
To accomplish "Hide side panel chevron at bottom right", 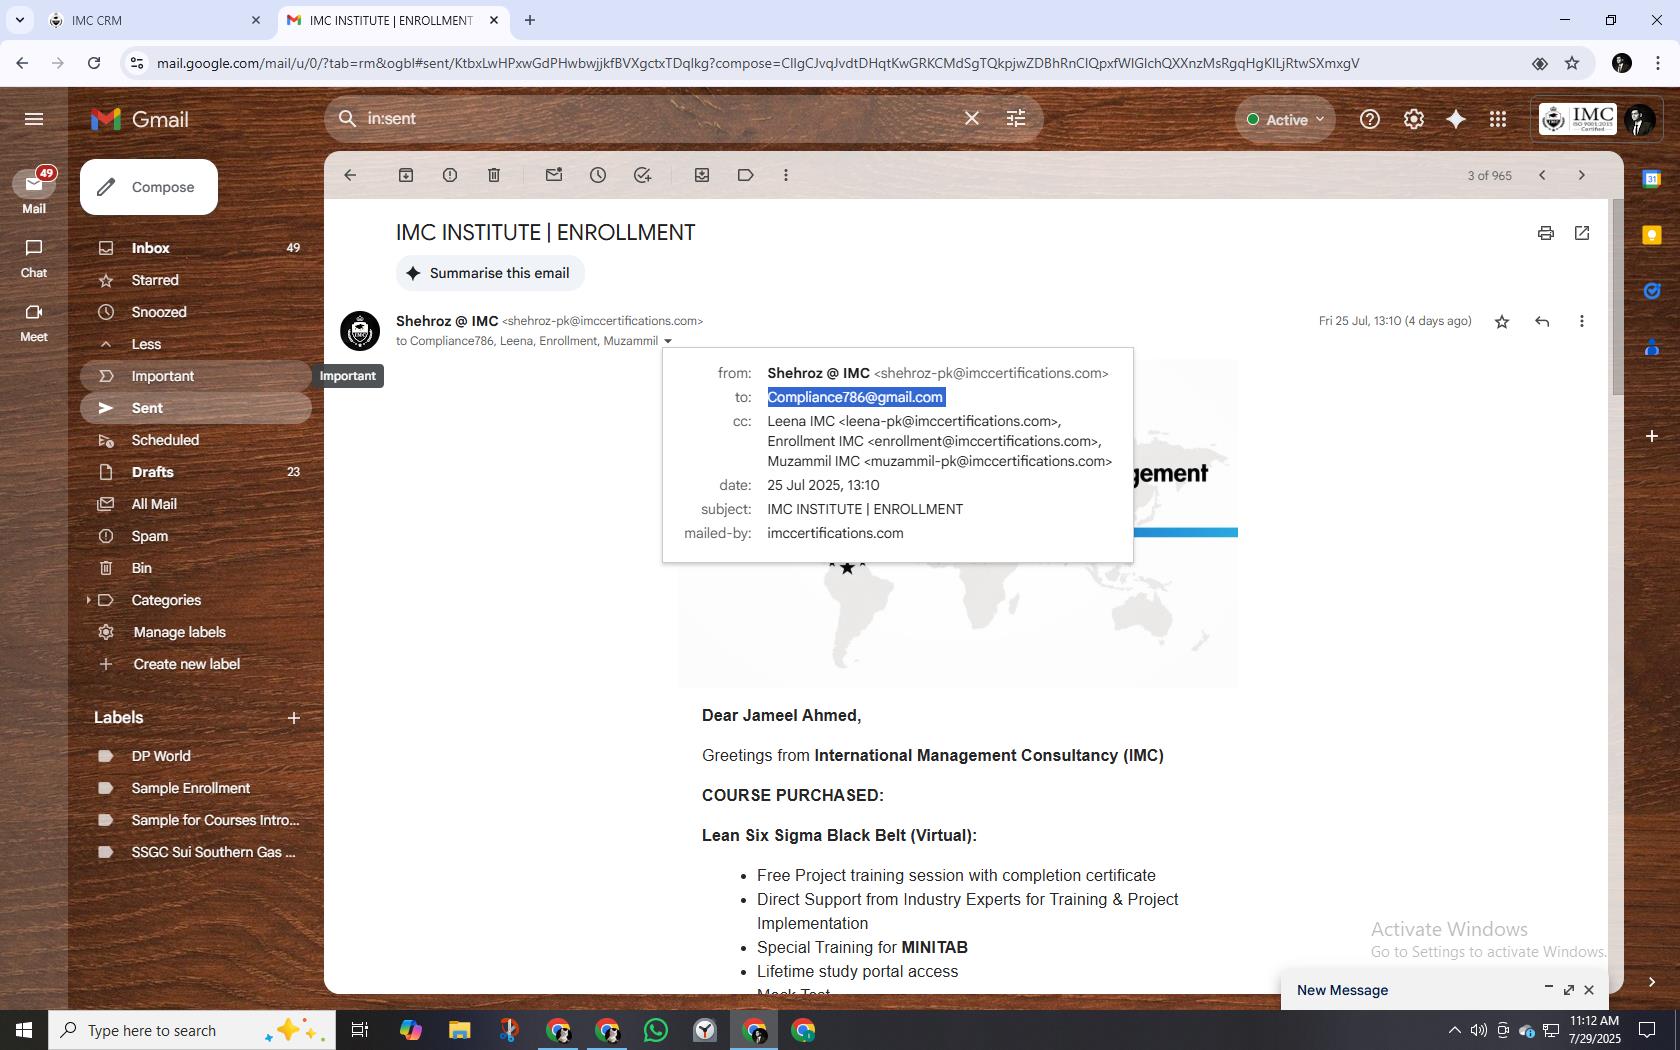I will [x=1652, y=982].
